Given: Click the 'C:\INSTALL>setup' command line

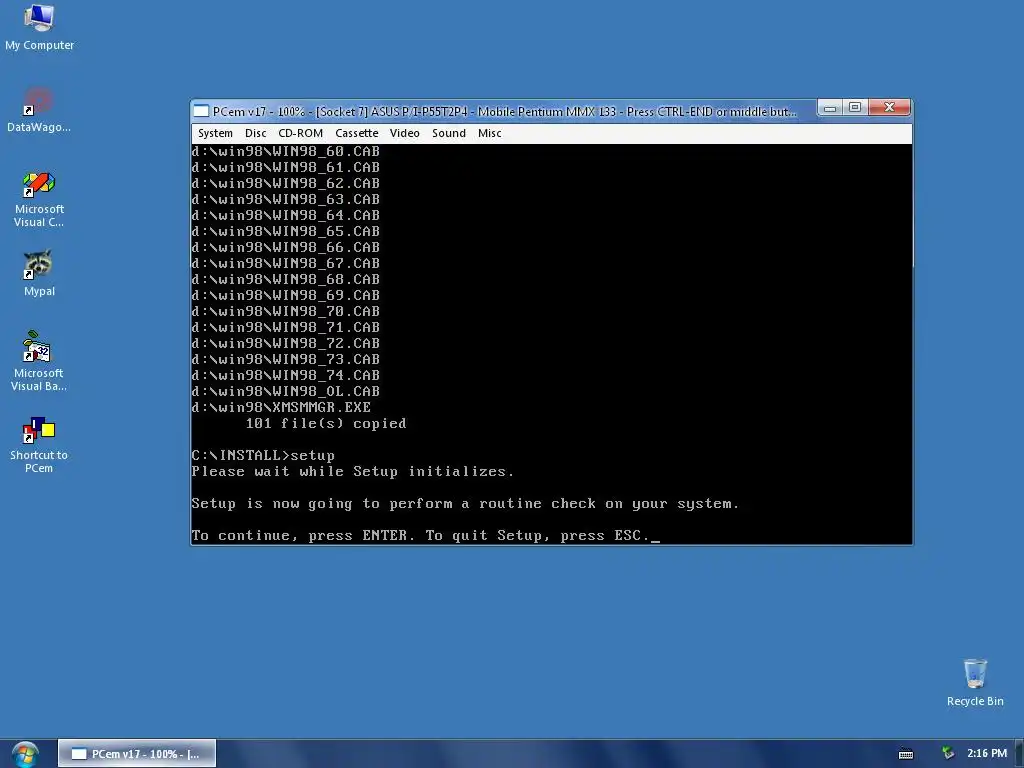Looking at the screenshot, I should (x=263, y=455).
